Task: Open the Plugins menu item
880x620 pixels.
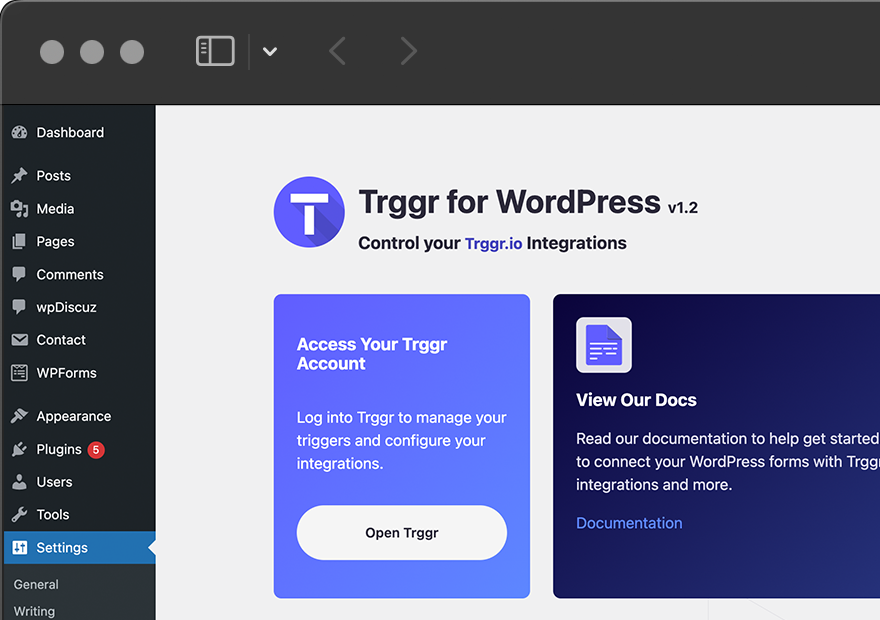Action: 78,449
